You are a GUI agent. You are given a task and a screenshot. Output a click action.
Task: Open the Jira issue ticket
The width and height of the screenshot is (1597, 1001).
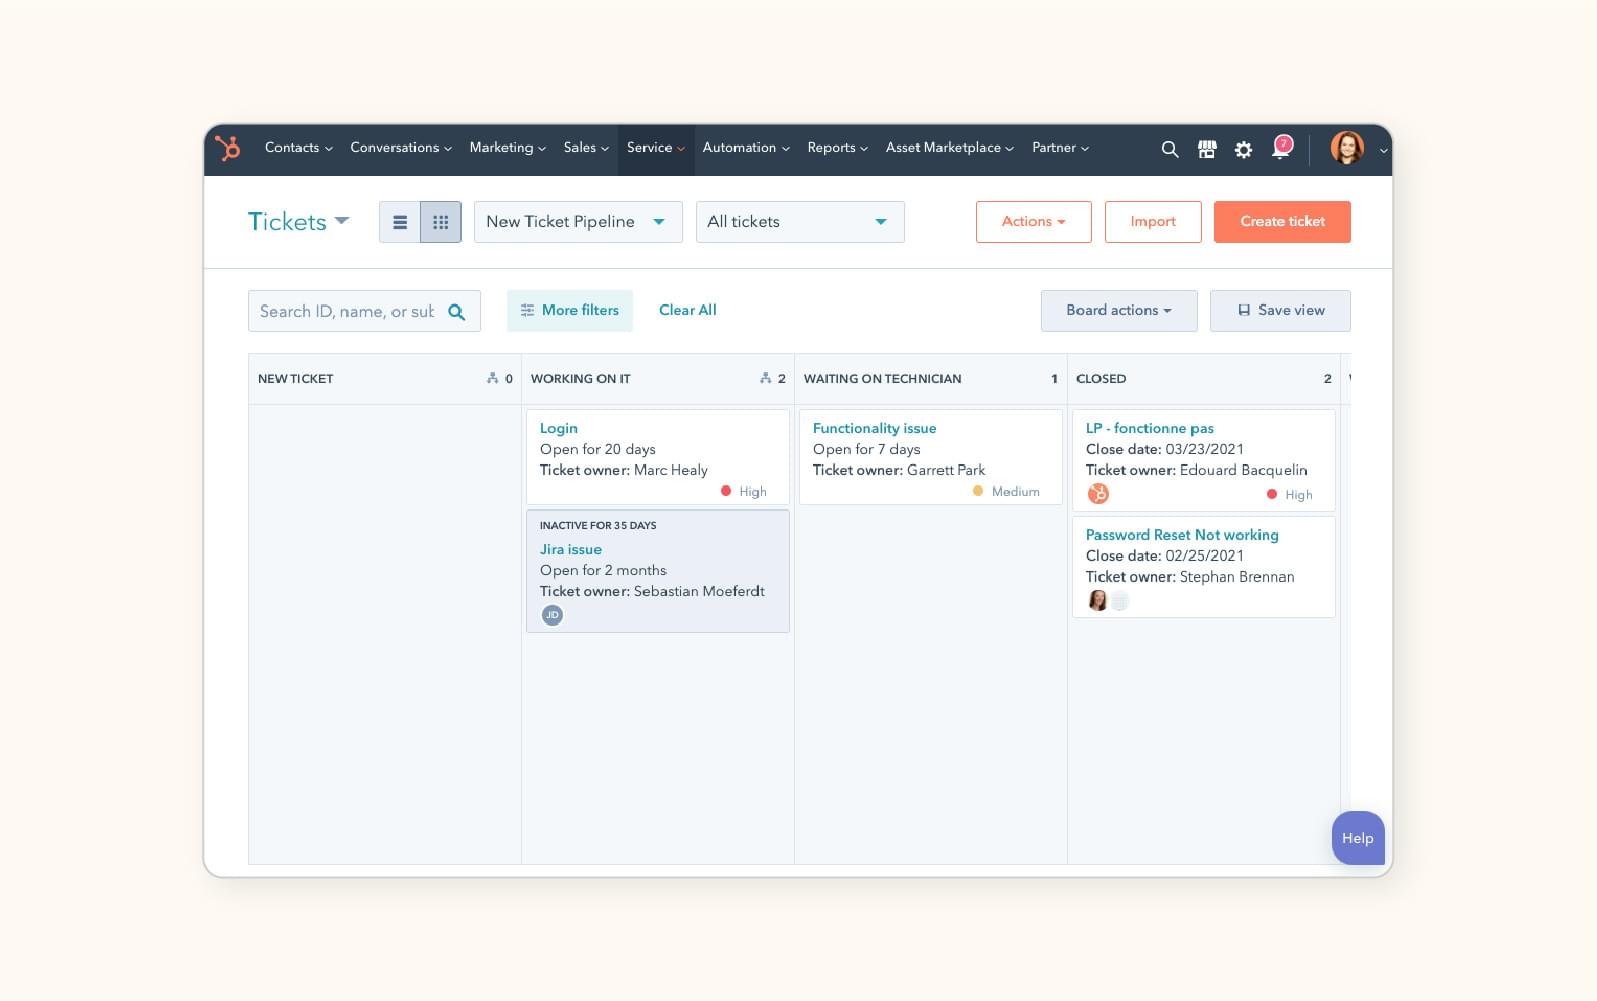571,549
